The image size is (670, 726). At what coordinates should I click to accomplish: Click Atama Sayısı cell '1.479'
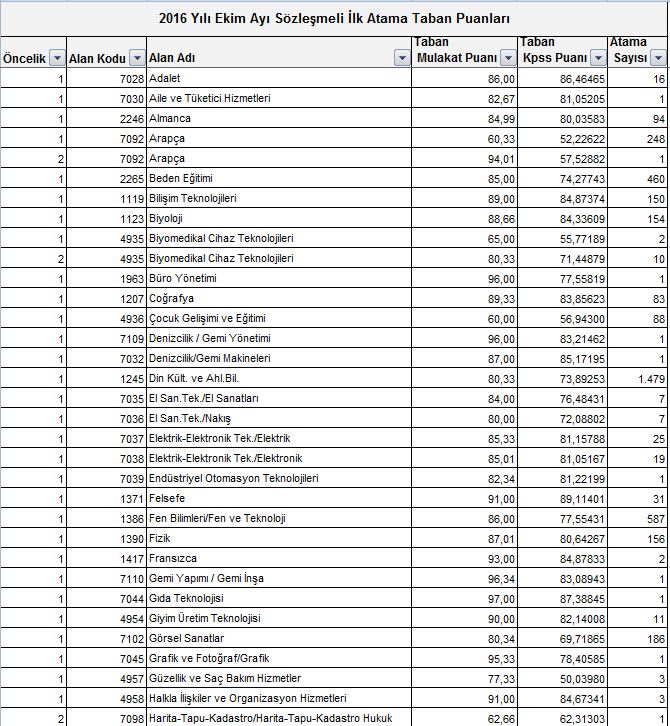(638, 378)
